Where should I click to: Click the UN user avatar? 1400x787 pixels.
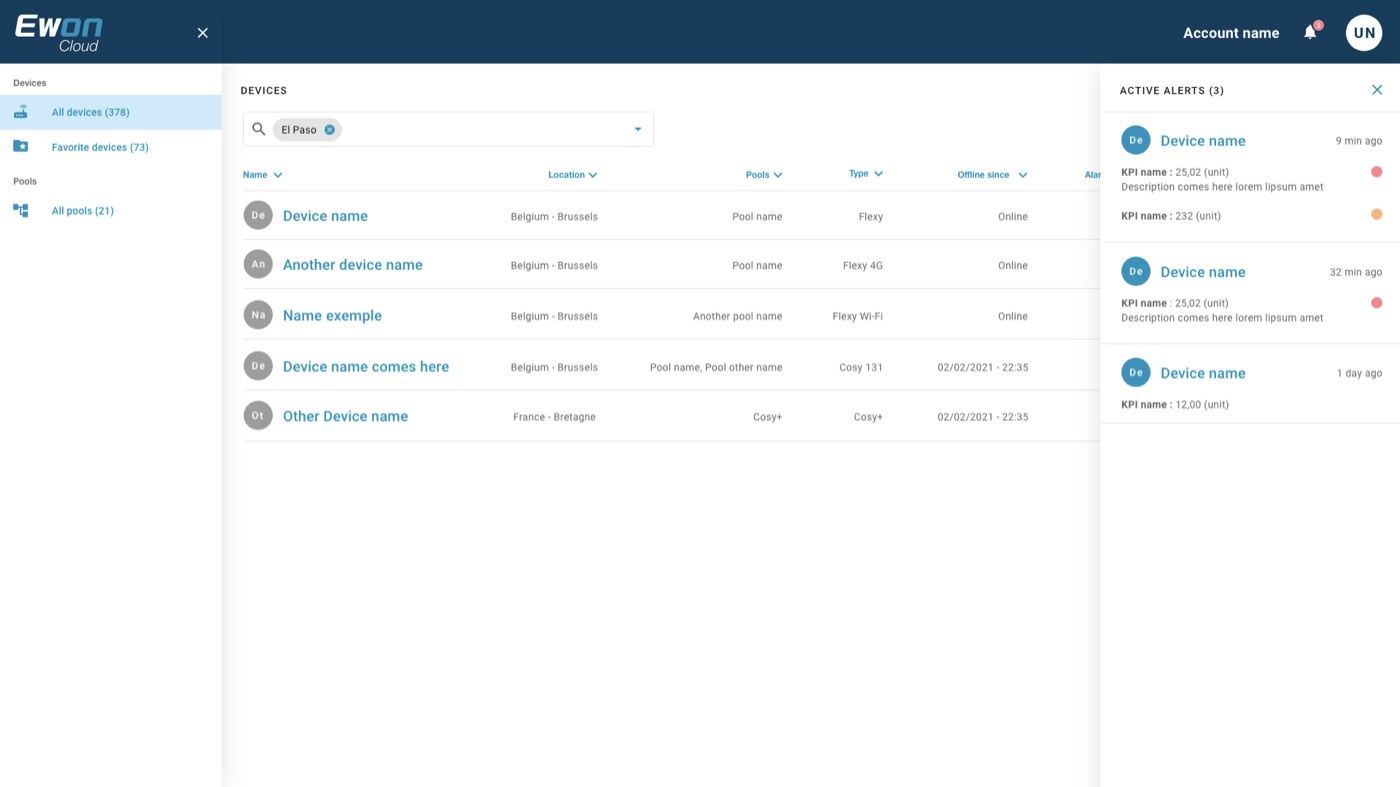pos(1364,33)
